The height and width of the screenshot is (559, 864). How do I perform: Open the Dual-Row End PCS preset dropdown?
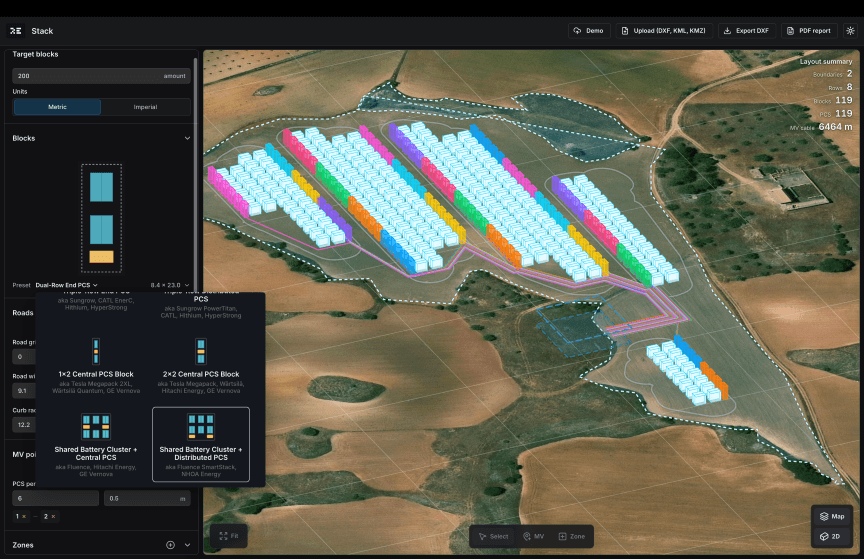(66, 285)
